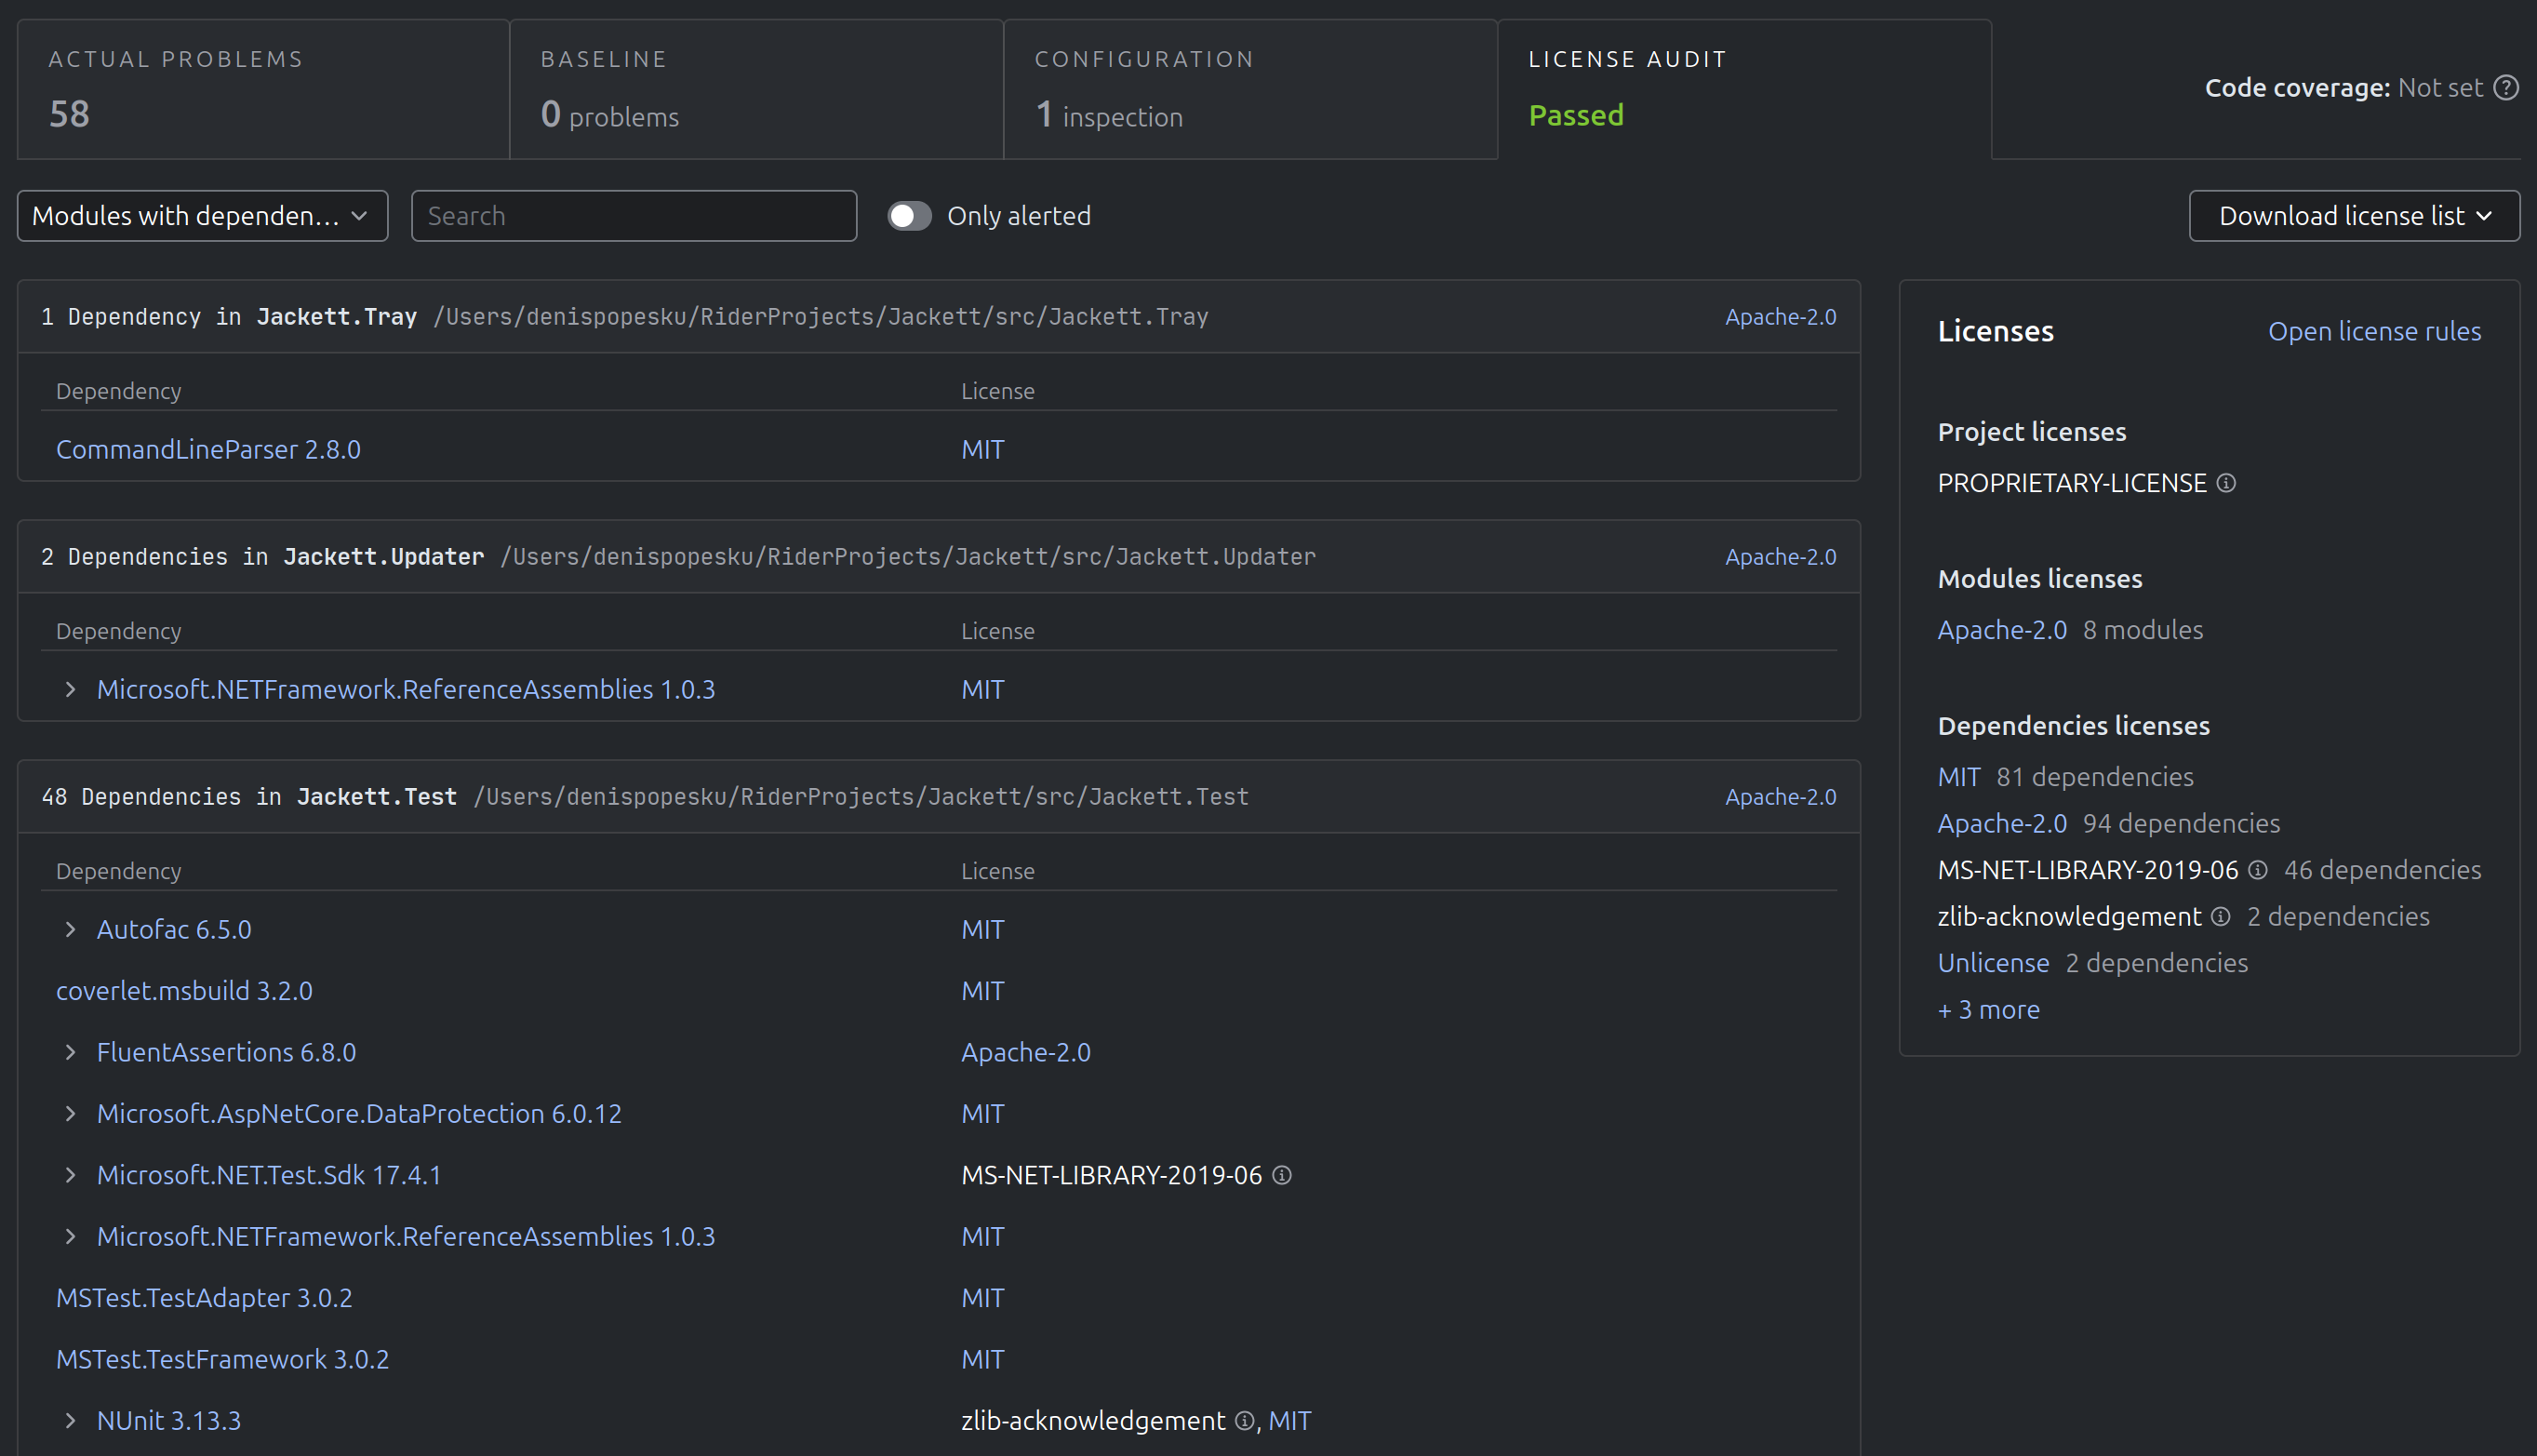Click the Jackett.Tray module path text
2537x1456 pixels.
pos(820,317)
